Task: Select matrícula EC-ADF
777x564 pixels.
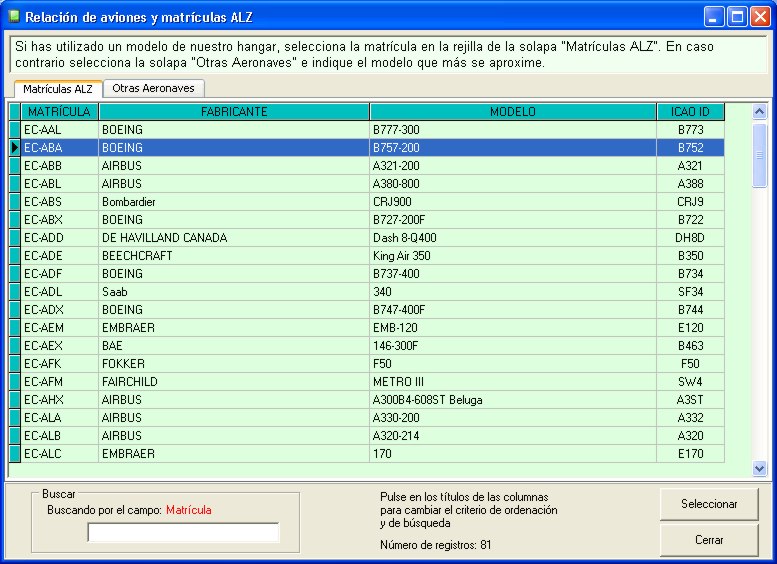Action: pyautogui.click(x=59, y=274)
